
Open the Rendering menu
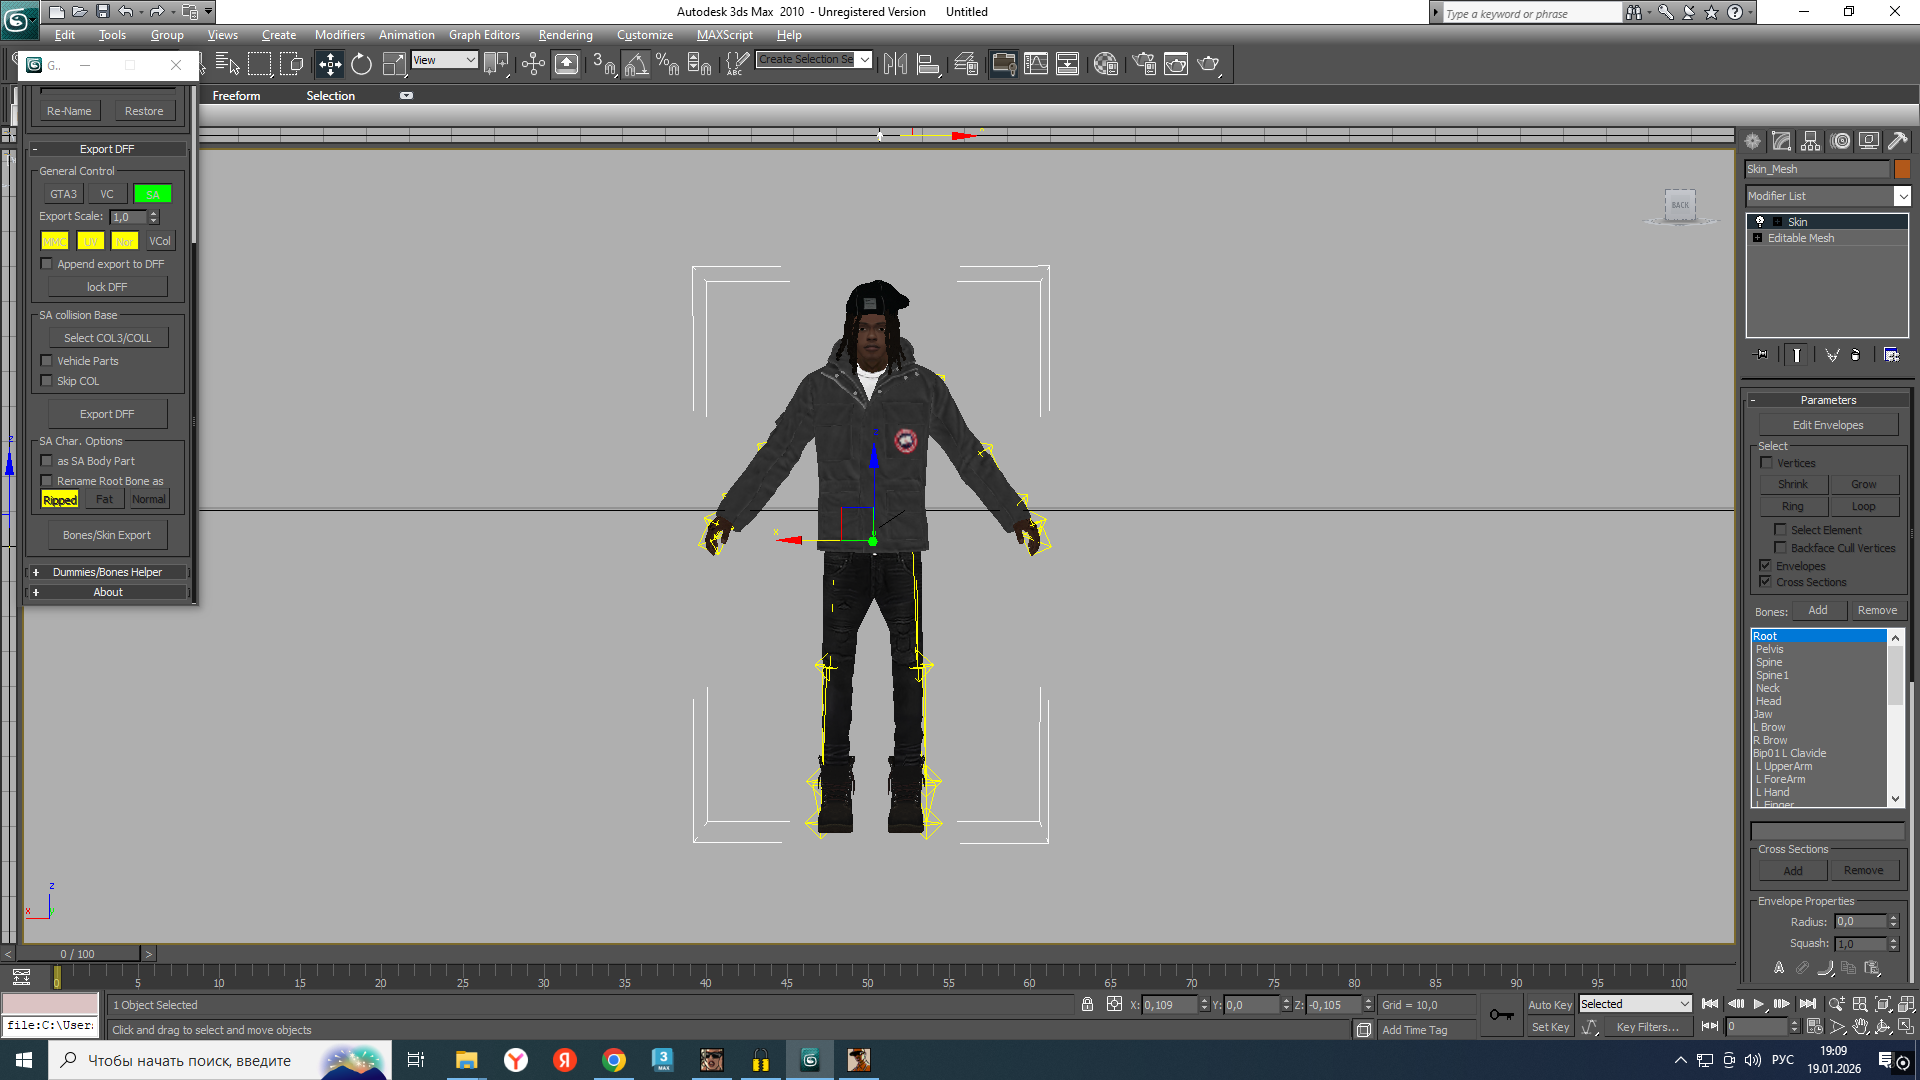[x=565, y=35]
